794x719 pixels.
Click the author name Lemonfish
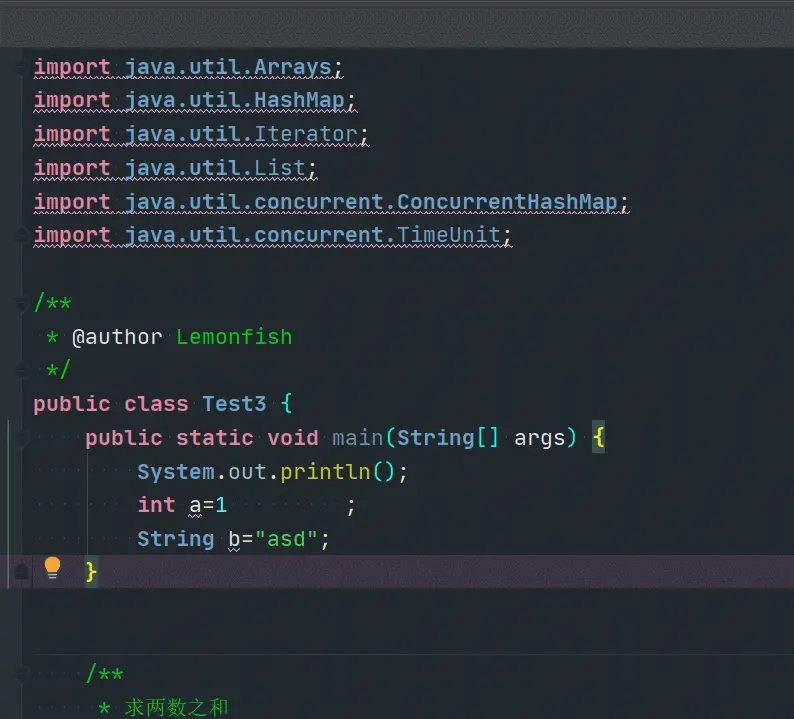(234, 337)
